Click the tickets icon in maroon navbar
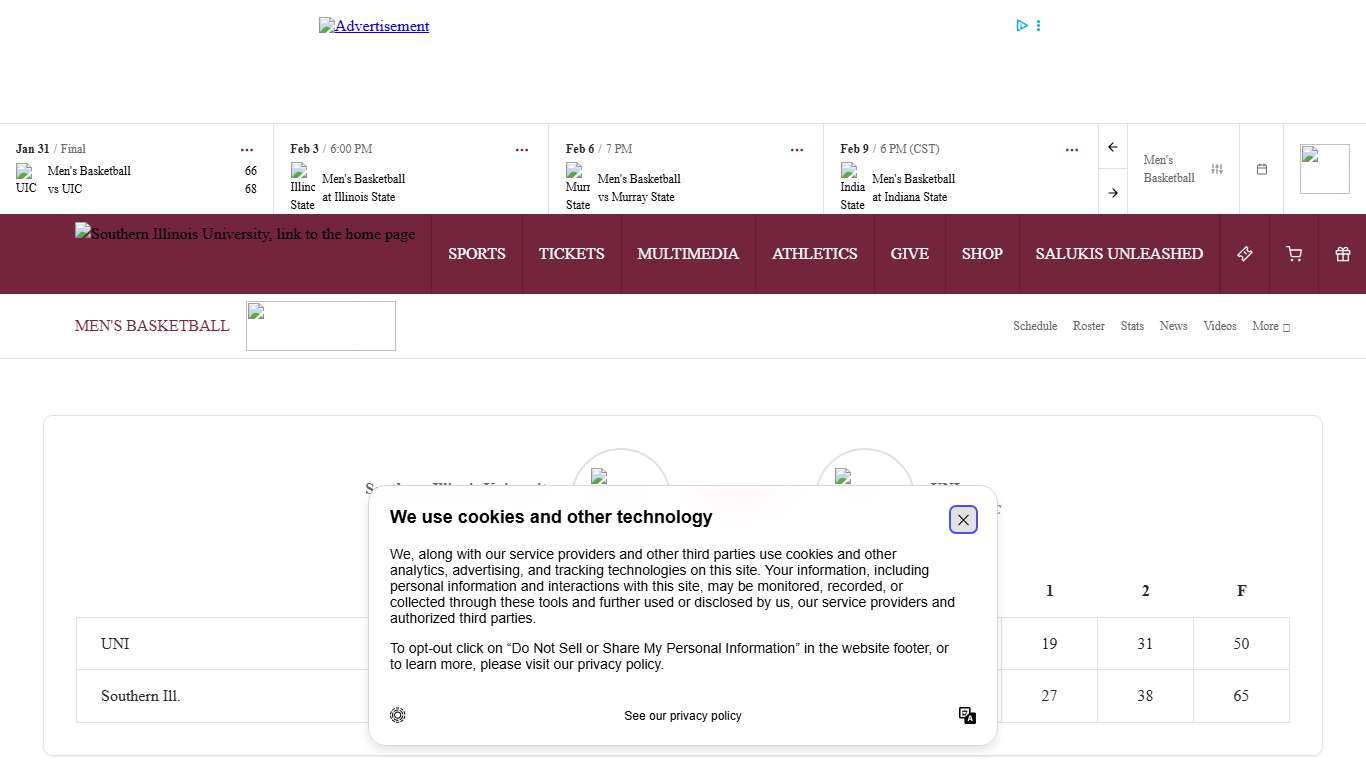This screenshot has height=768, width=1366. click(x=1244, y=254)
